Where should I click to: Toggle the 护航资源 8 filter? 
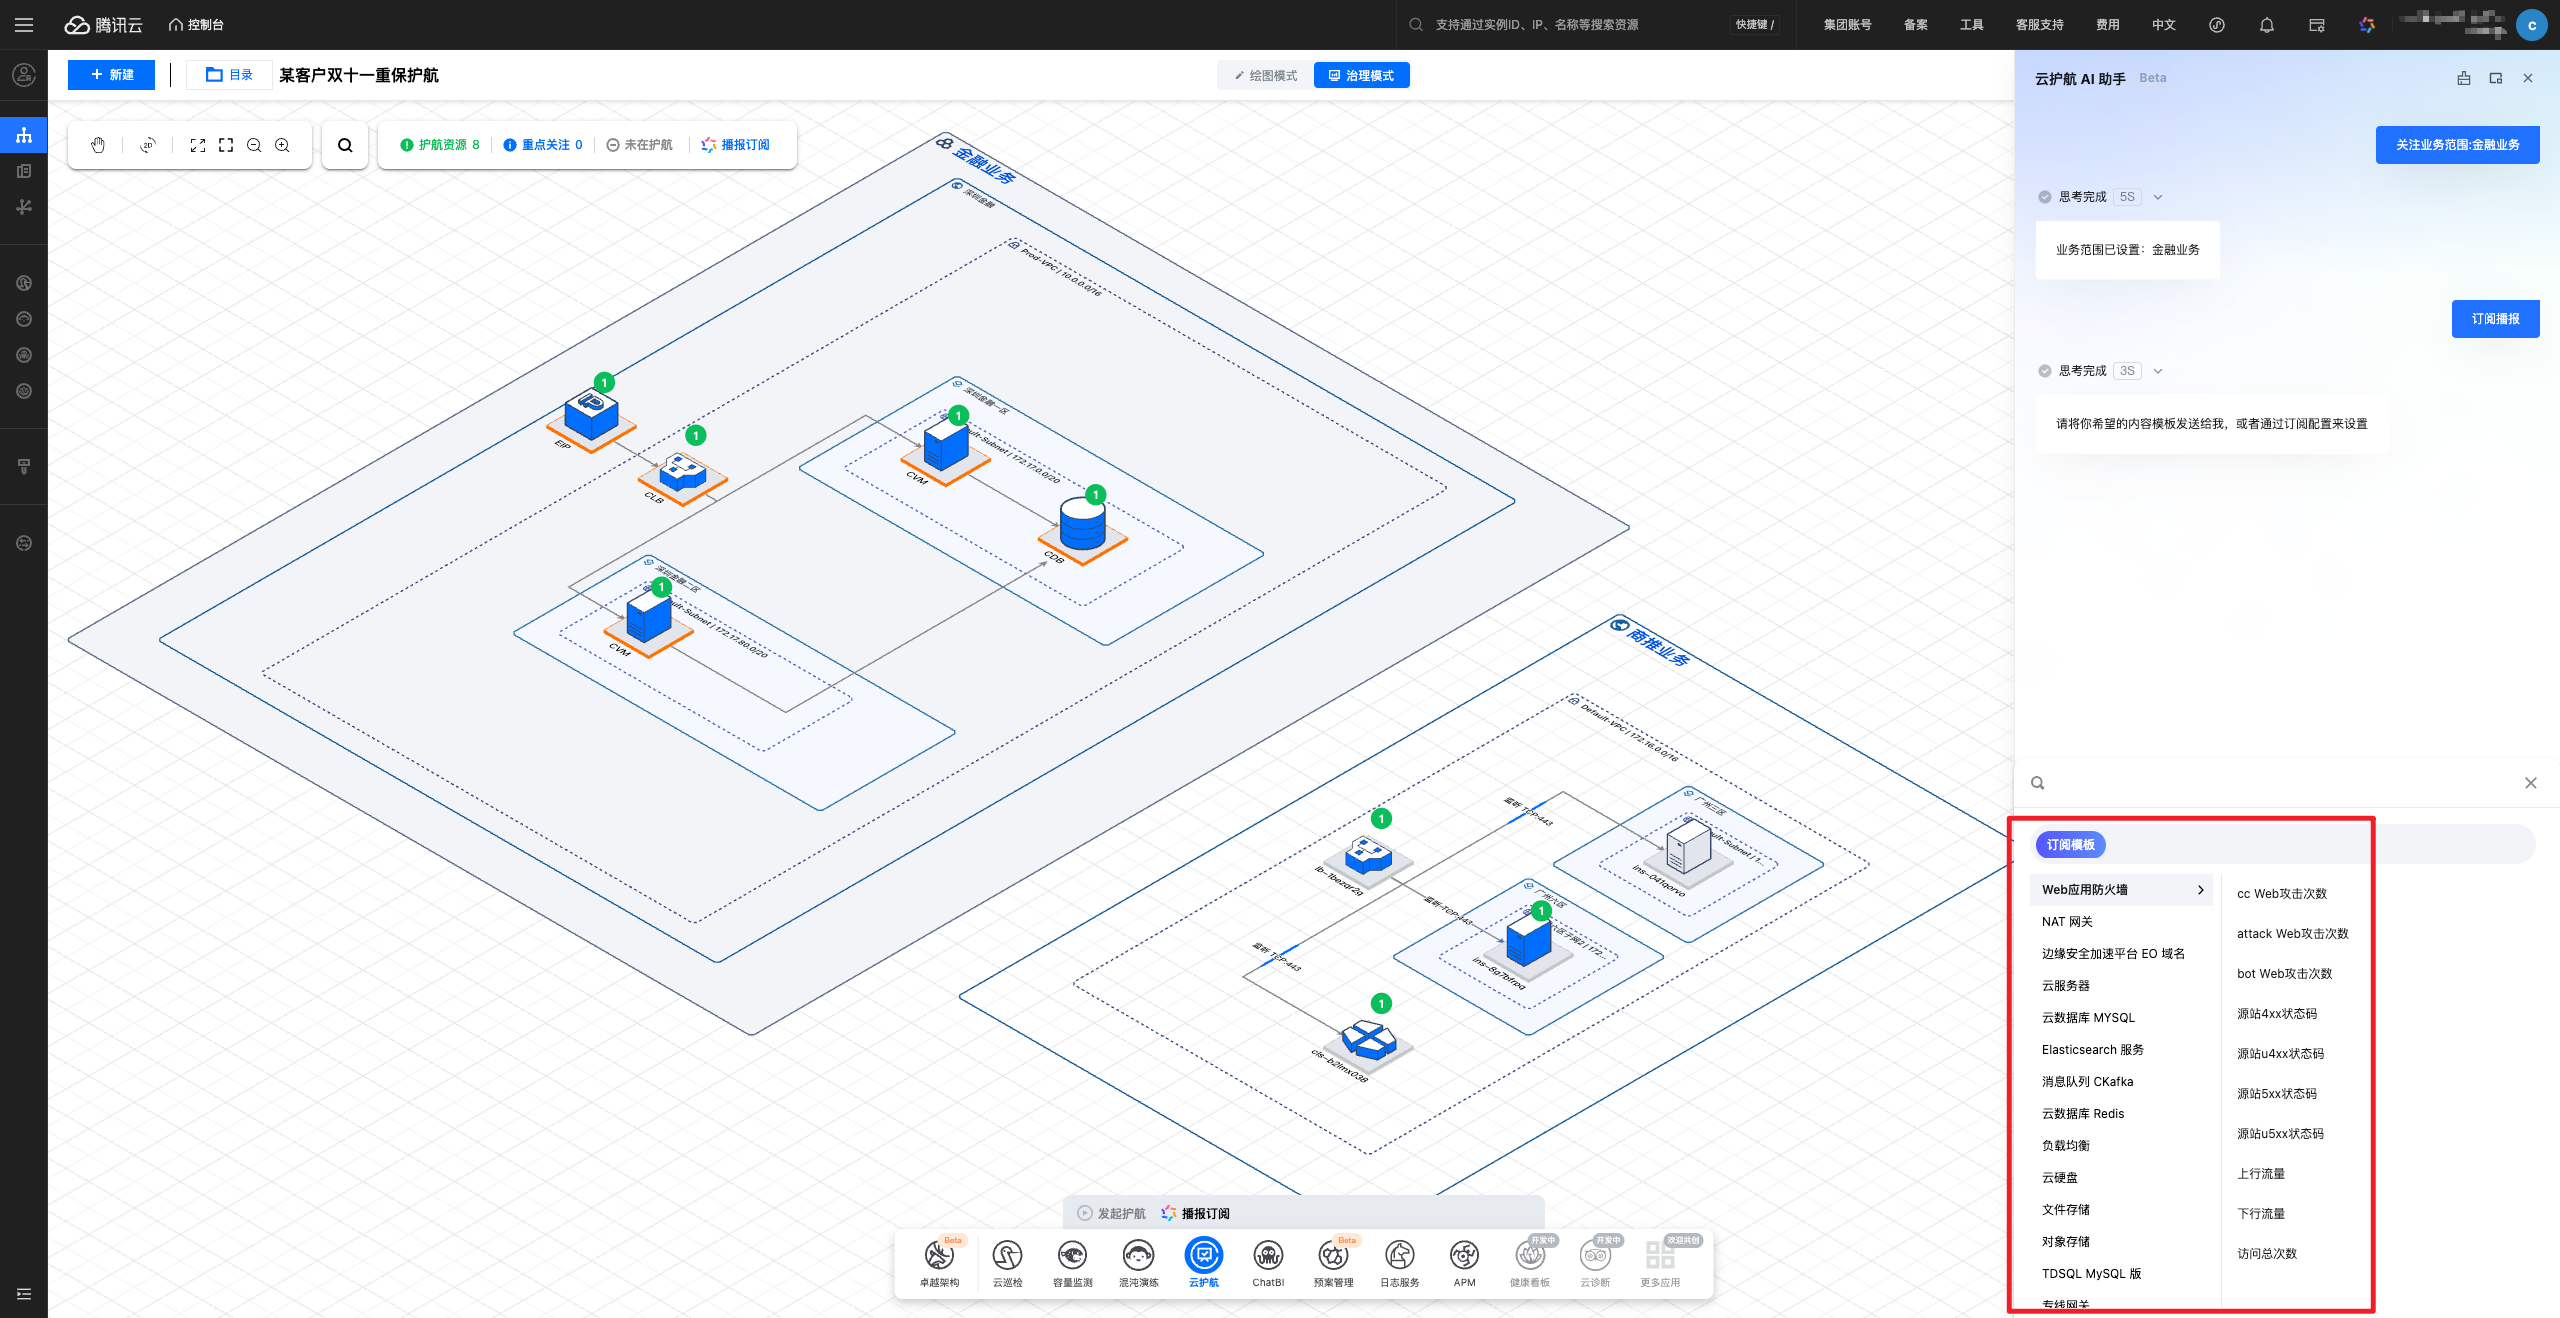point(440,145)
